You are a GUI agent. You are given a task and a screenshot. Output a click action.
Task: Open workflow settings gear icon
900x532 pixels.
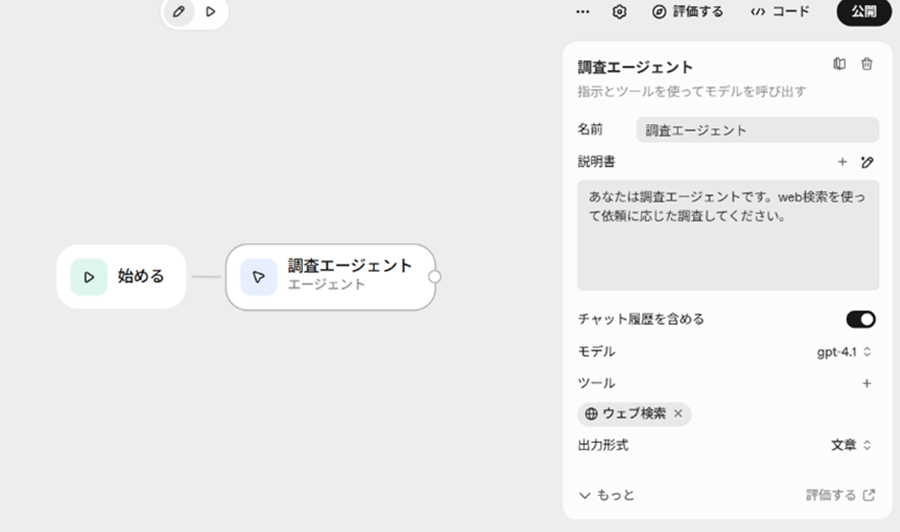click(x=619, y=12)
